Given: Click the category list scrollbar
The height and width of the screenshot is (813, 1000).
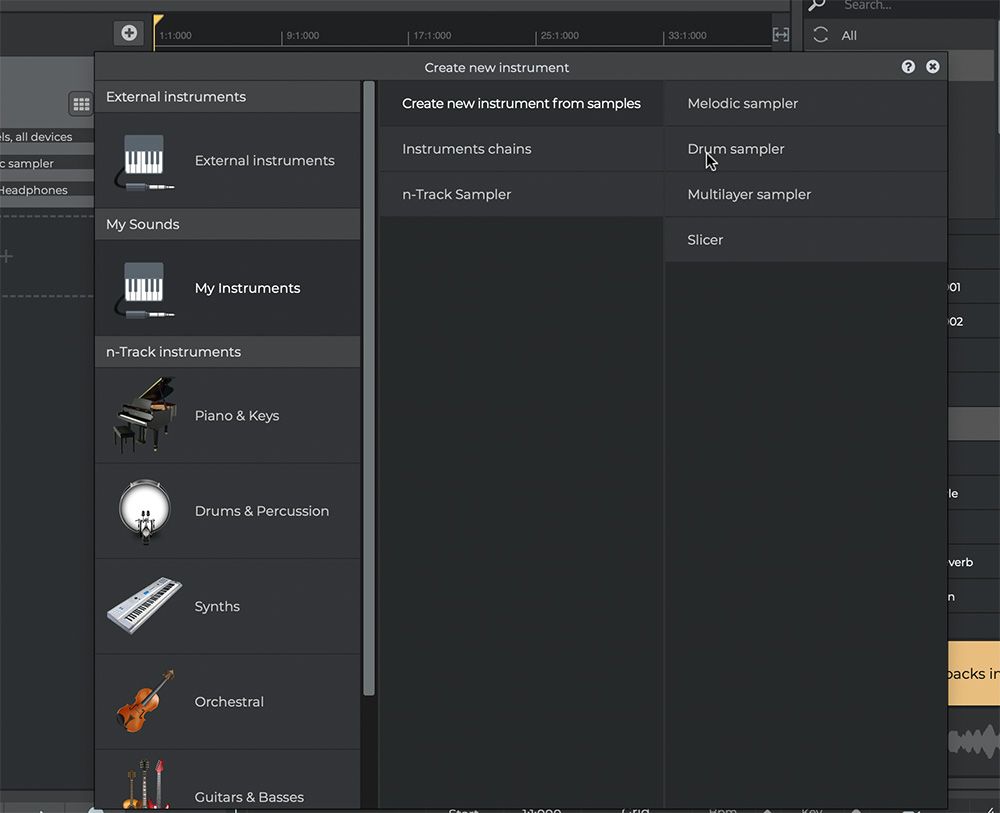Looking at the screenshot, I should click(x=369, y=388).
